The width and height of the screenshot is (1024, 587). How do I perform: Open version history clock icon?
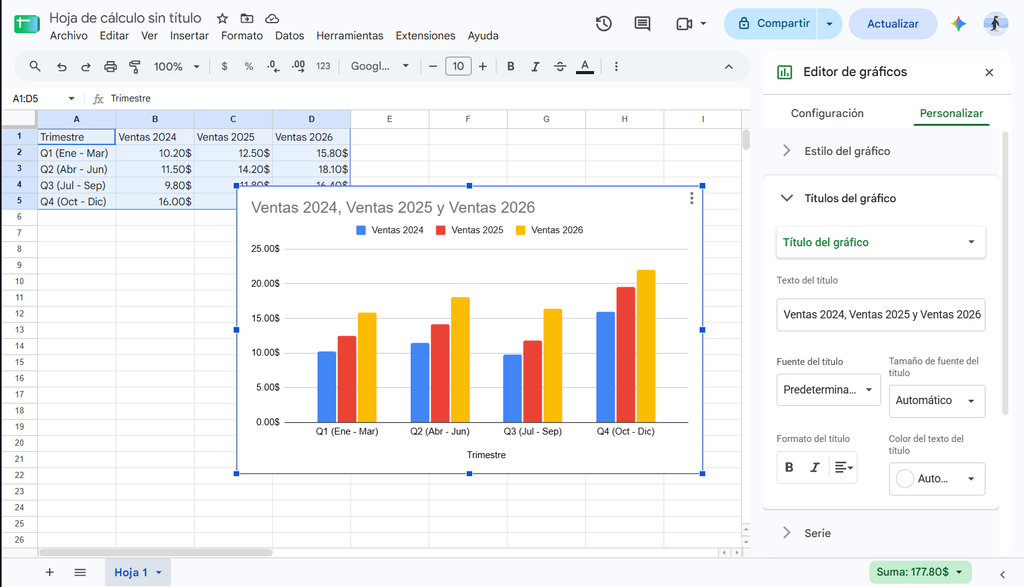point(603,24)
